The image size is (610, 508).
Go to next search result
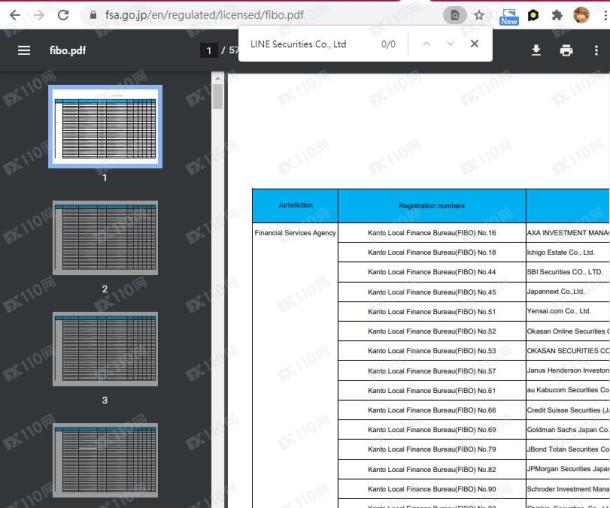coord(450,44)
